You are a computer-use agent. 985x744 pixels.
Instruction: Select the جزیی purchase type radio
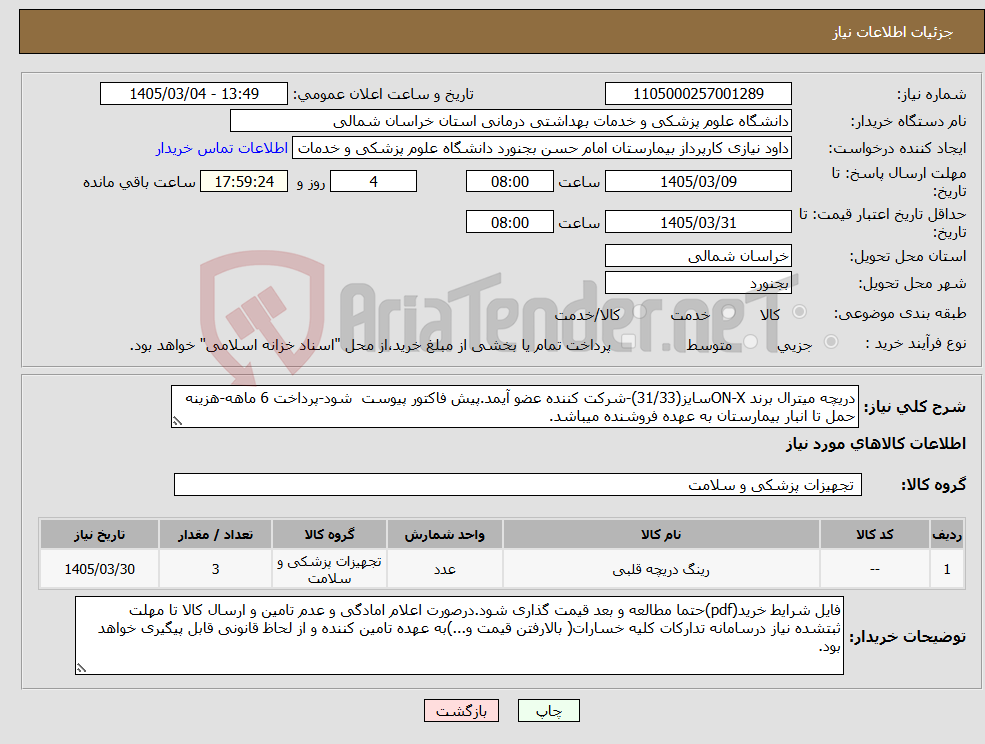(x=830, y=342)
